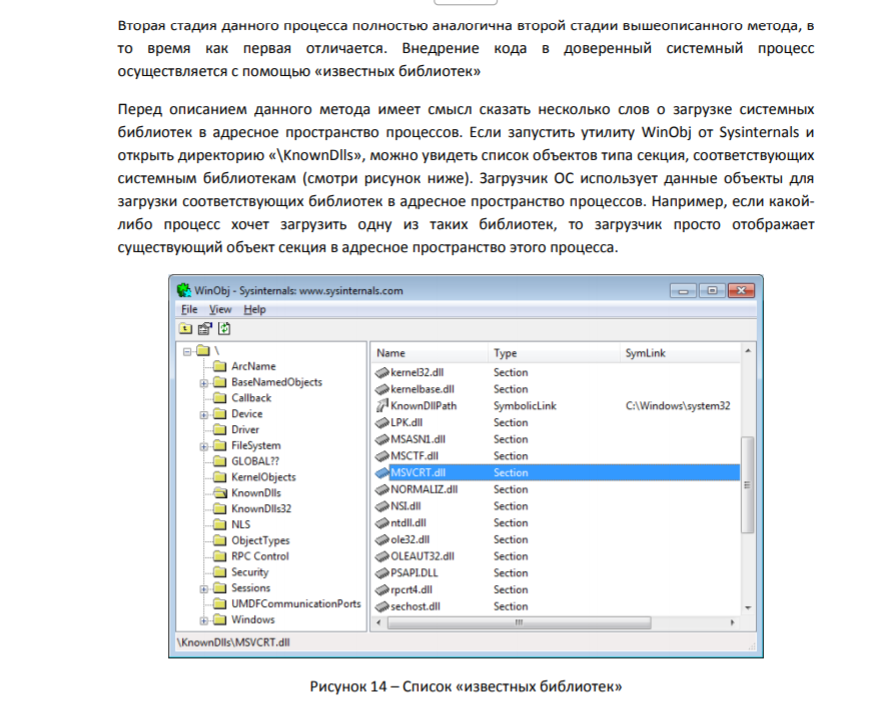874x706 pixels.
Task: Click the MSCTF.dll section icon
Action: [x=382, y=456]
